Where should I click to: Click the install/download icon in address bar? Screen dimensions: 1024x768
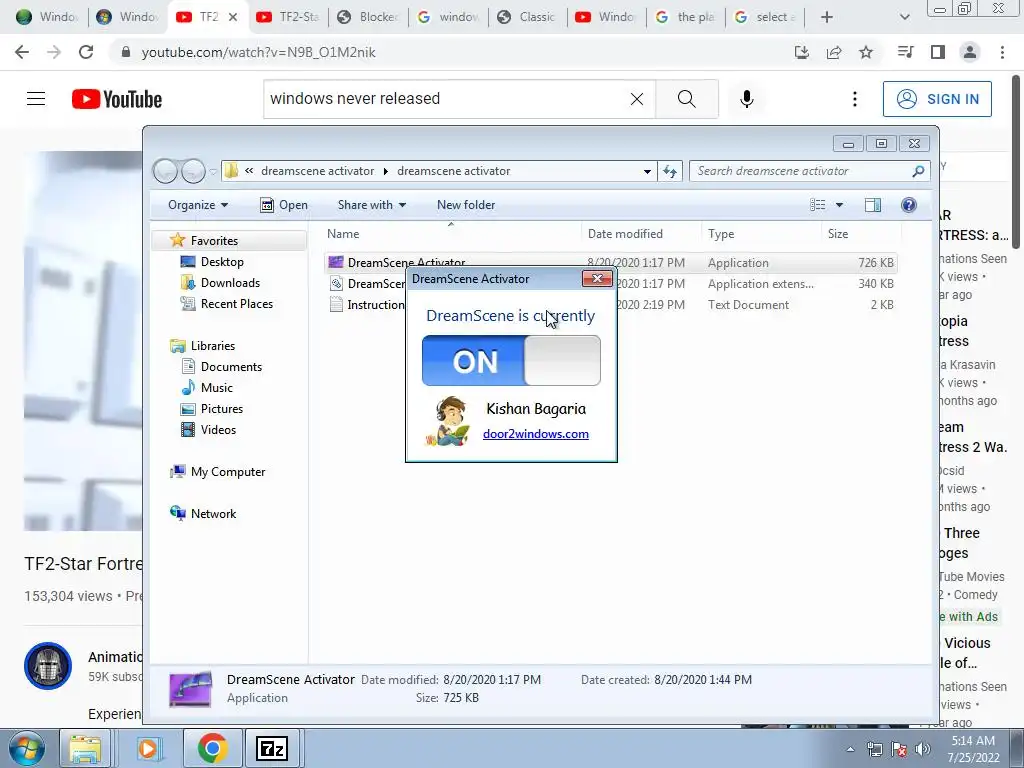802,52
